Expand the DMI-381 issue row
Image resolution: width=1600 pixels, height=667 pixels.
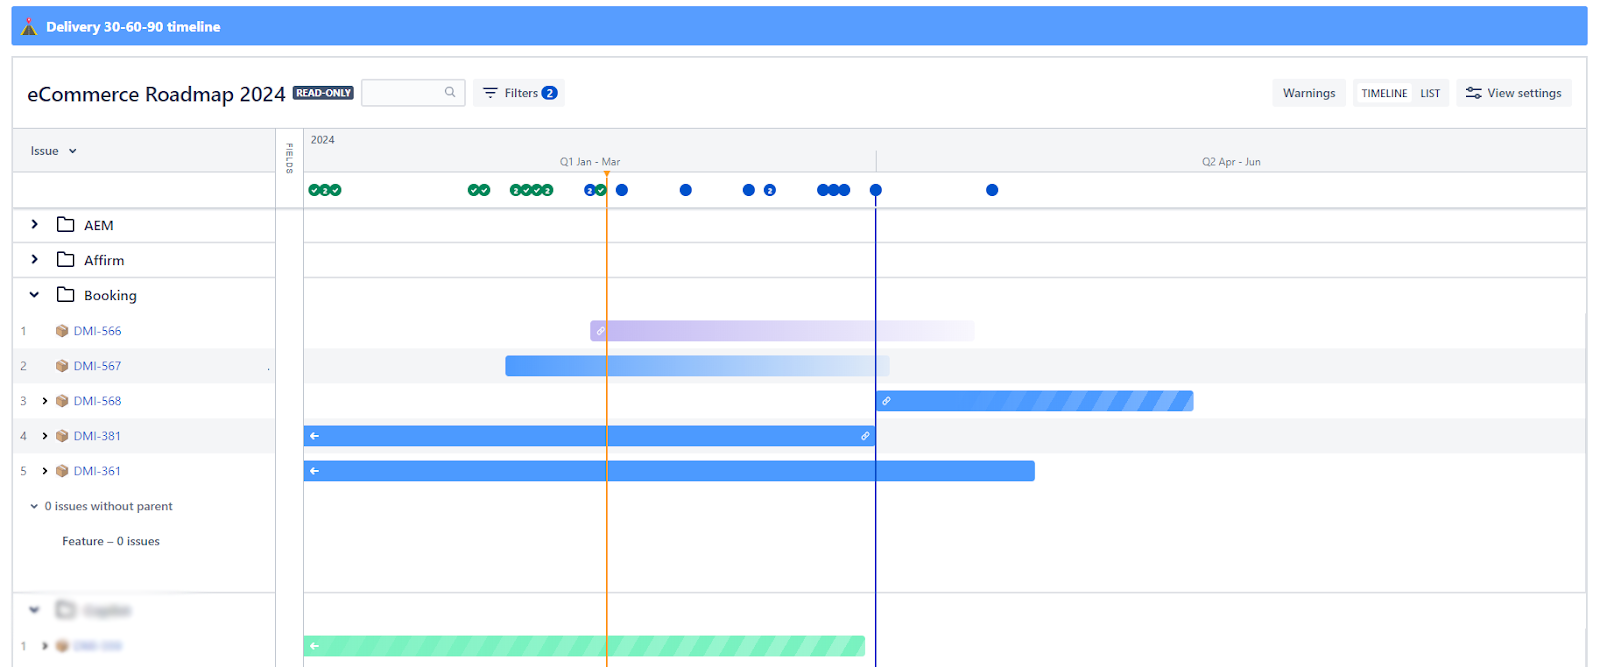(x=45, y=436)
